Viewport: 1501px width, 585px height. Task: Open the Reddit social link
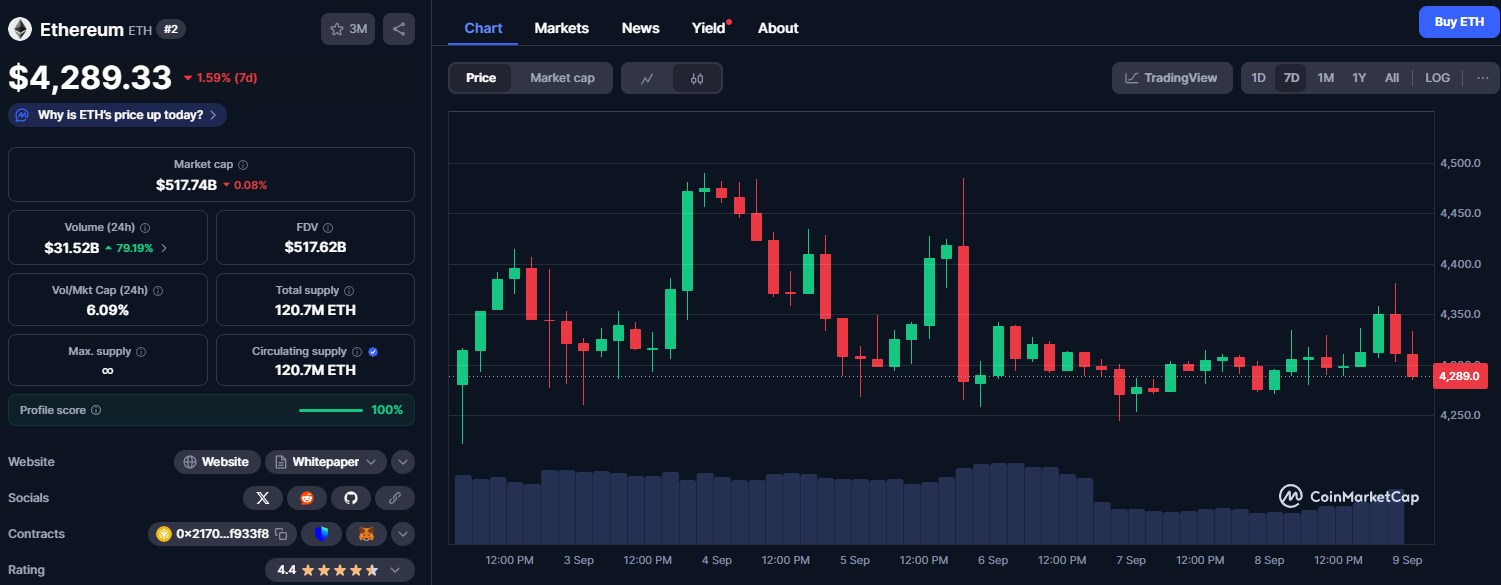click(x=307, y=498)
